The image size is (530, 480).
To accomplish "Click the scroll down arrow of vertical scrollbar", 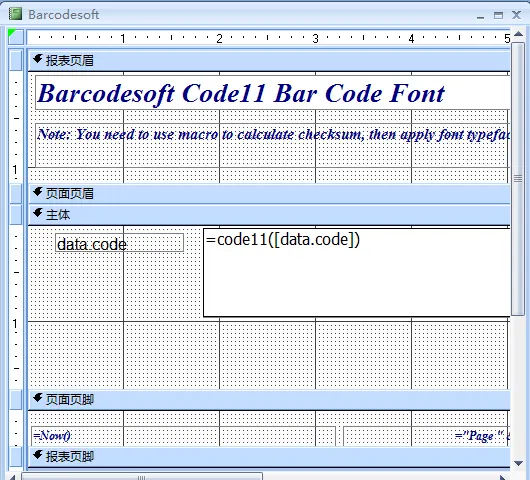I will [518, 463].
